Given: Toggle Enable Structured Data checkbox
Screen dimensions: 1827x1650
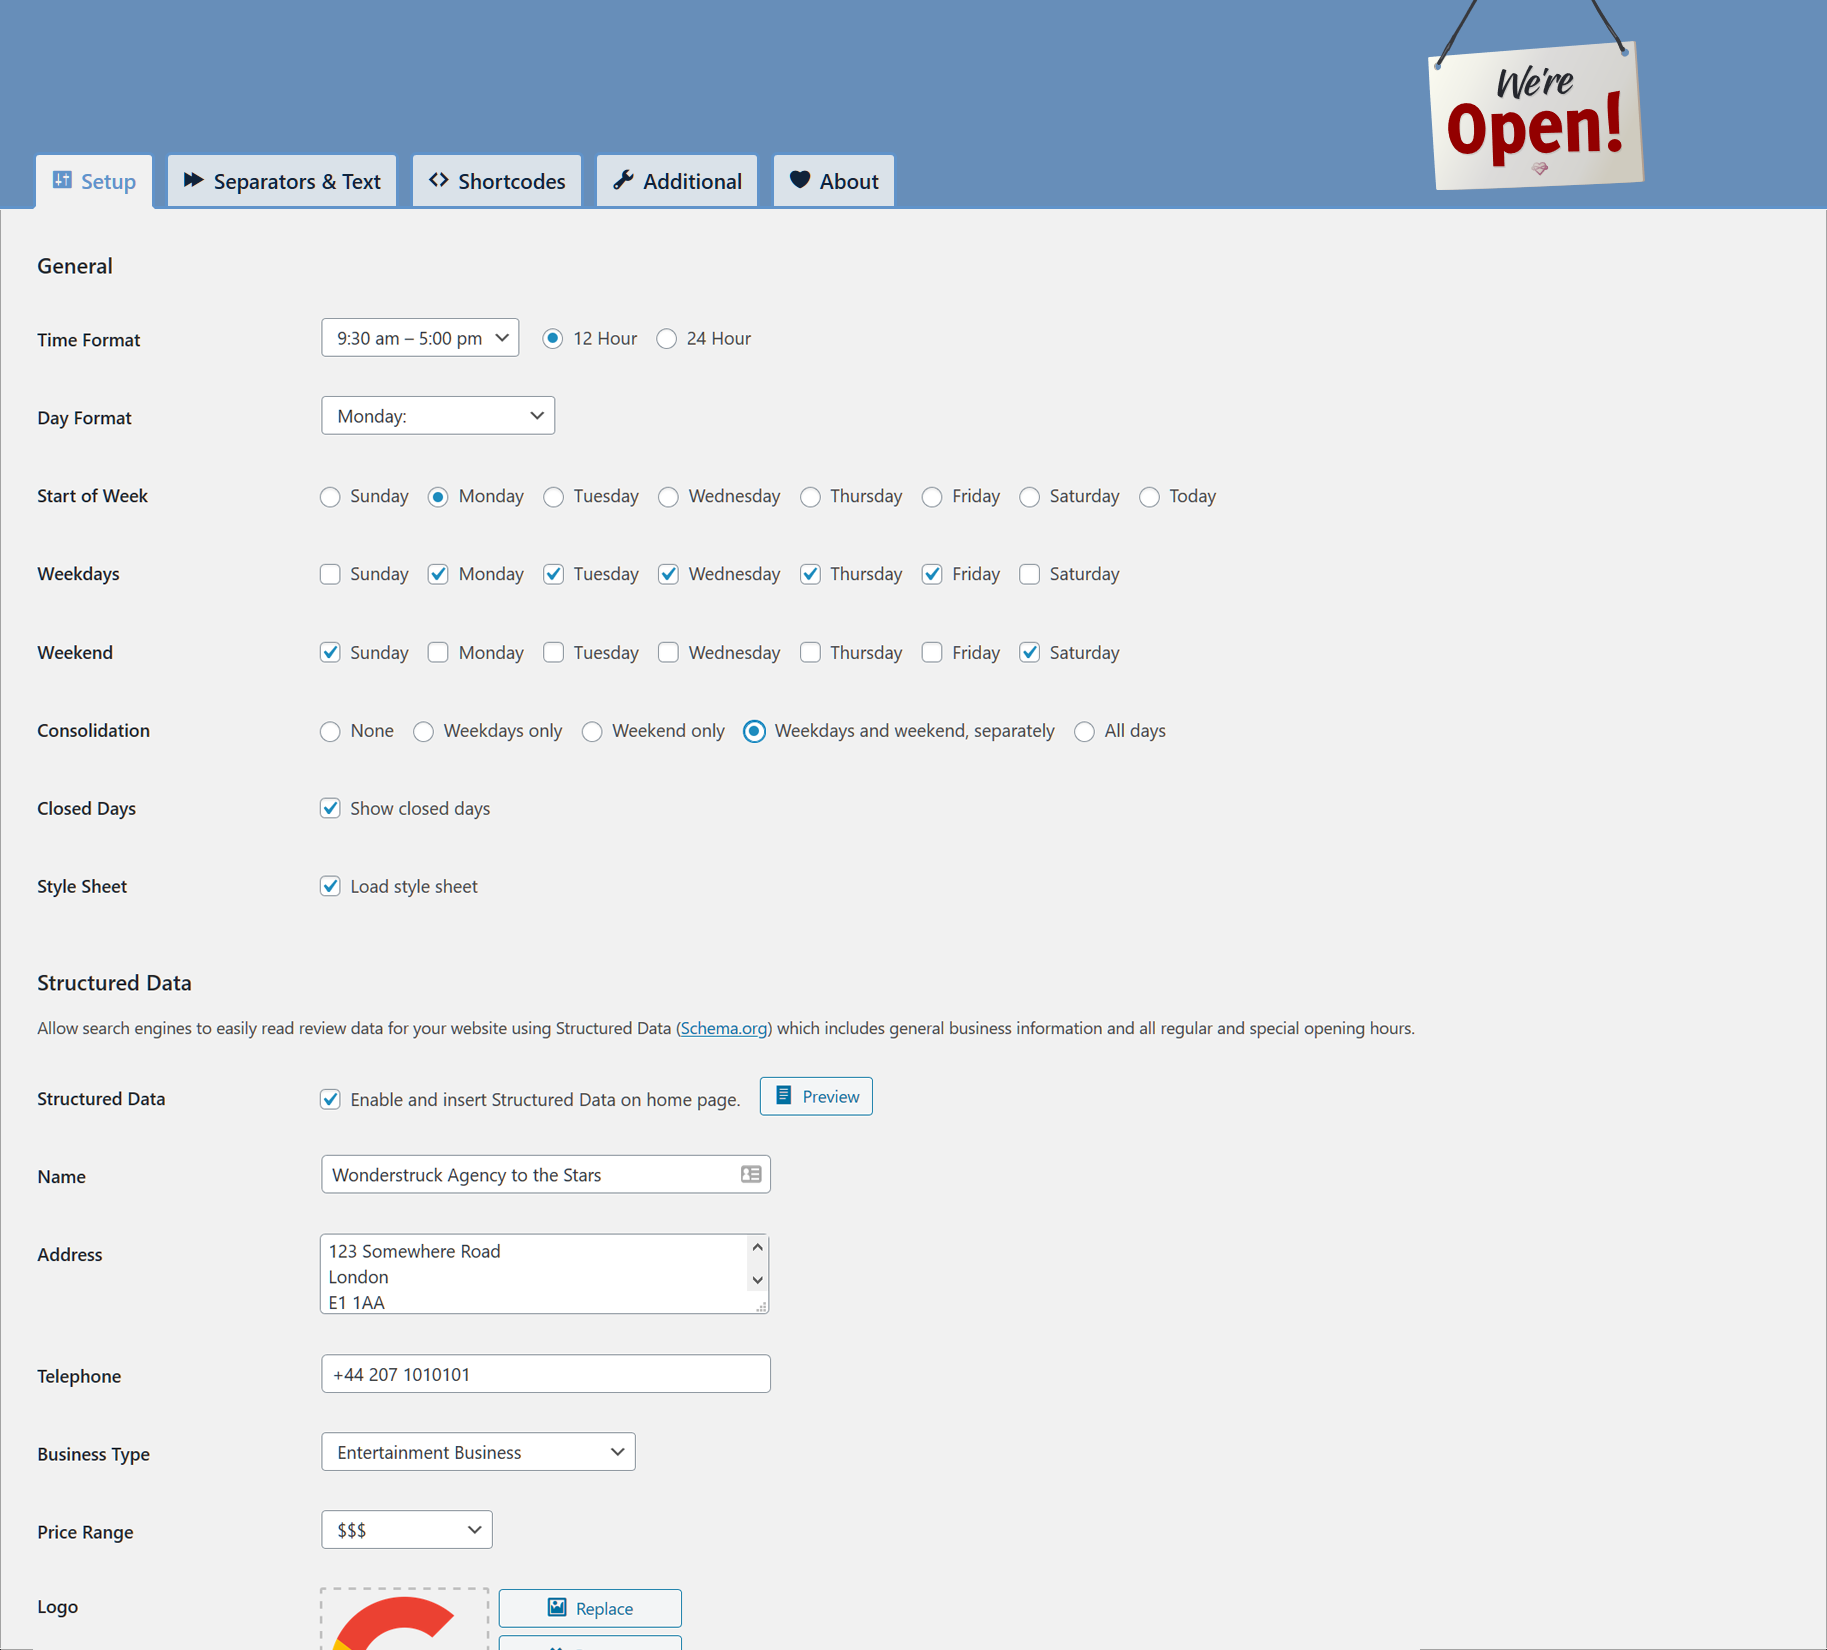Looking at the screenshot, I should [330, 1099].
